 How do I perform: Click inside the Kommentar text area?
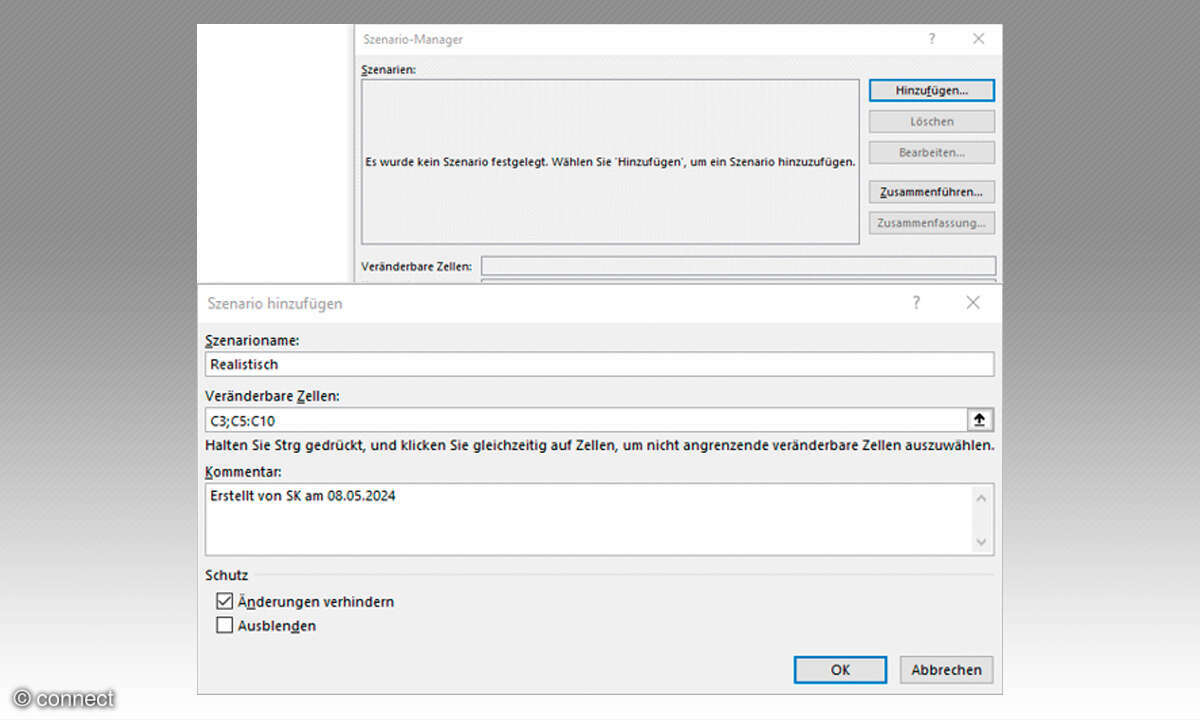588,519
